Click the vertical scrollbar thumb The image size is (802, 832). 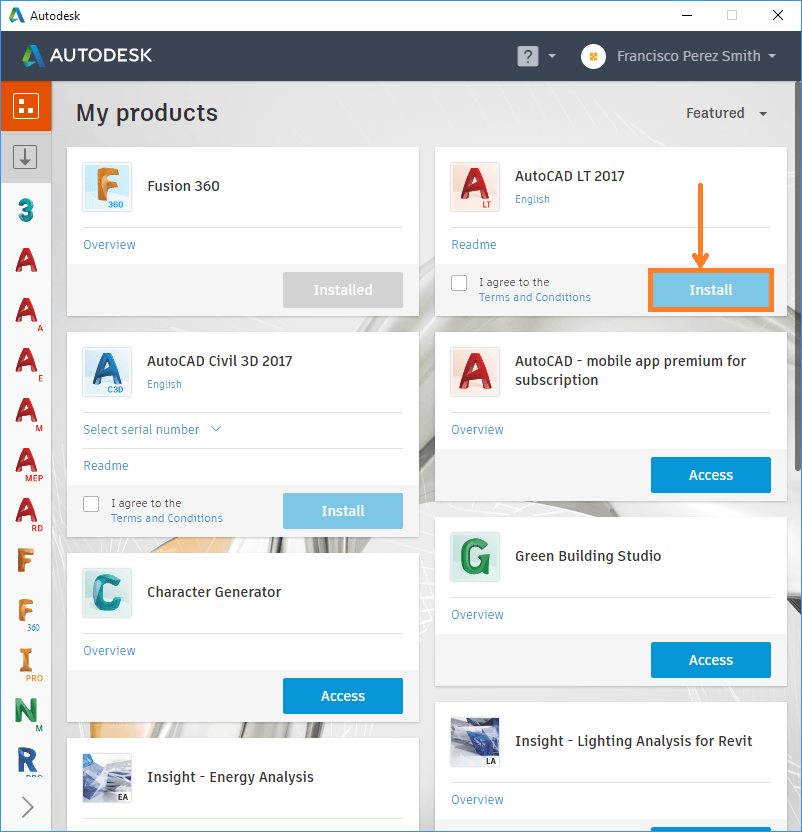point(798,276)
